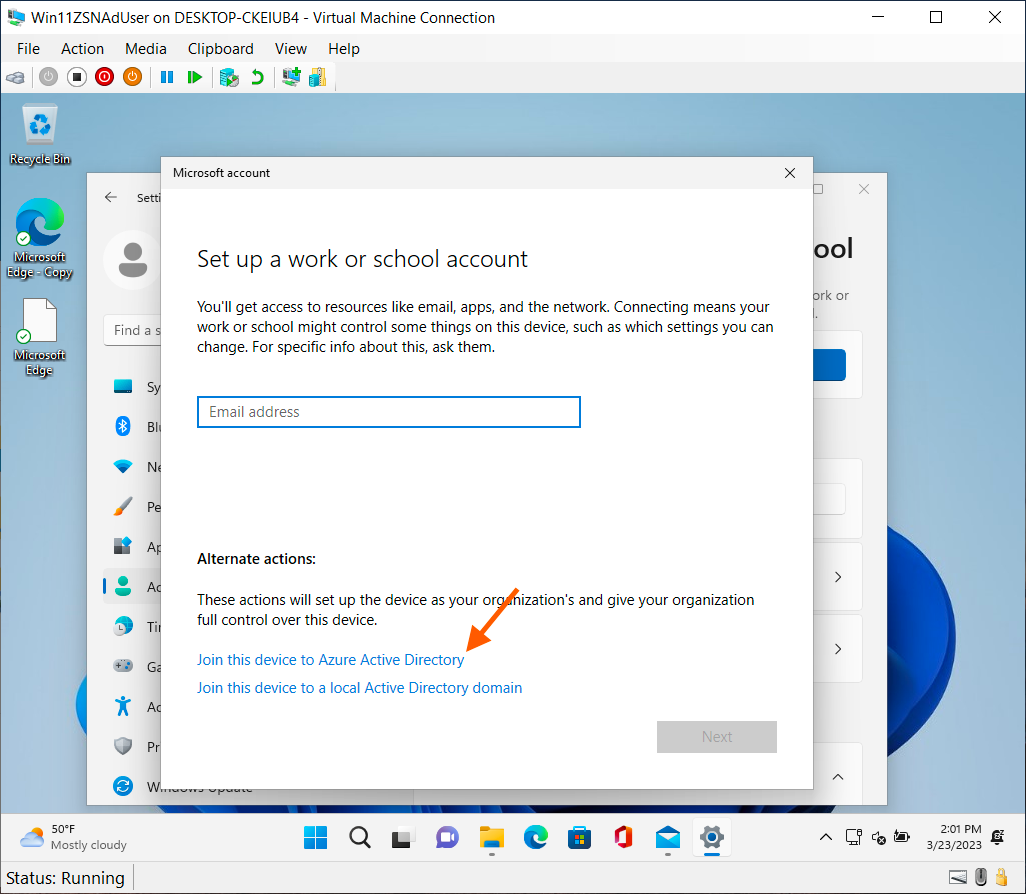
Task: Click the red Shut Down icon
Action: click(x=104, y=77)
